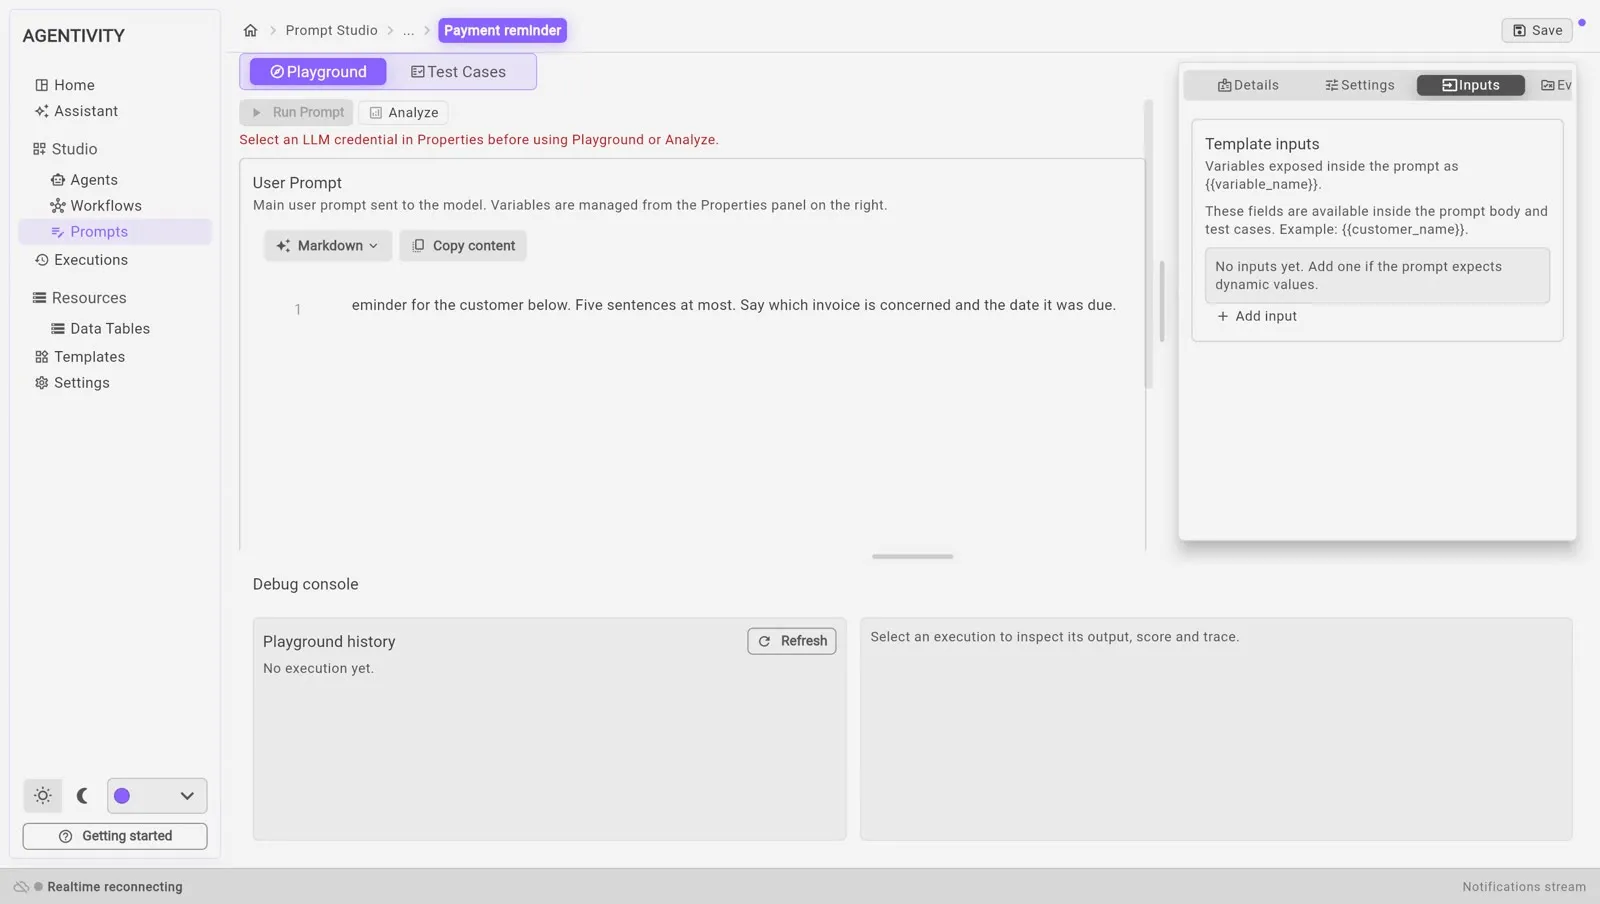Expand the breadcrumb ellipsis
Viewport: 1600px width, 904px height.
coord(408,30)
